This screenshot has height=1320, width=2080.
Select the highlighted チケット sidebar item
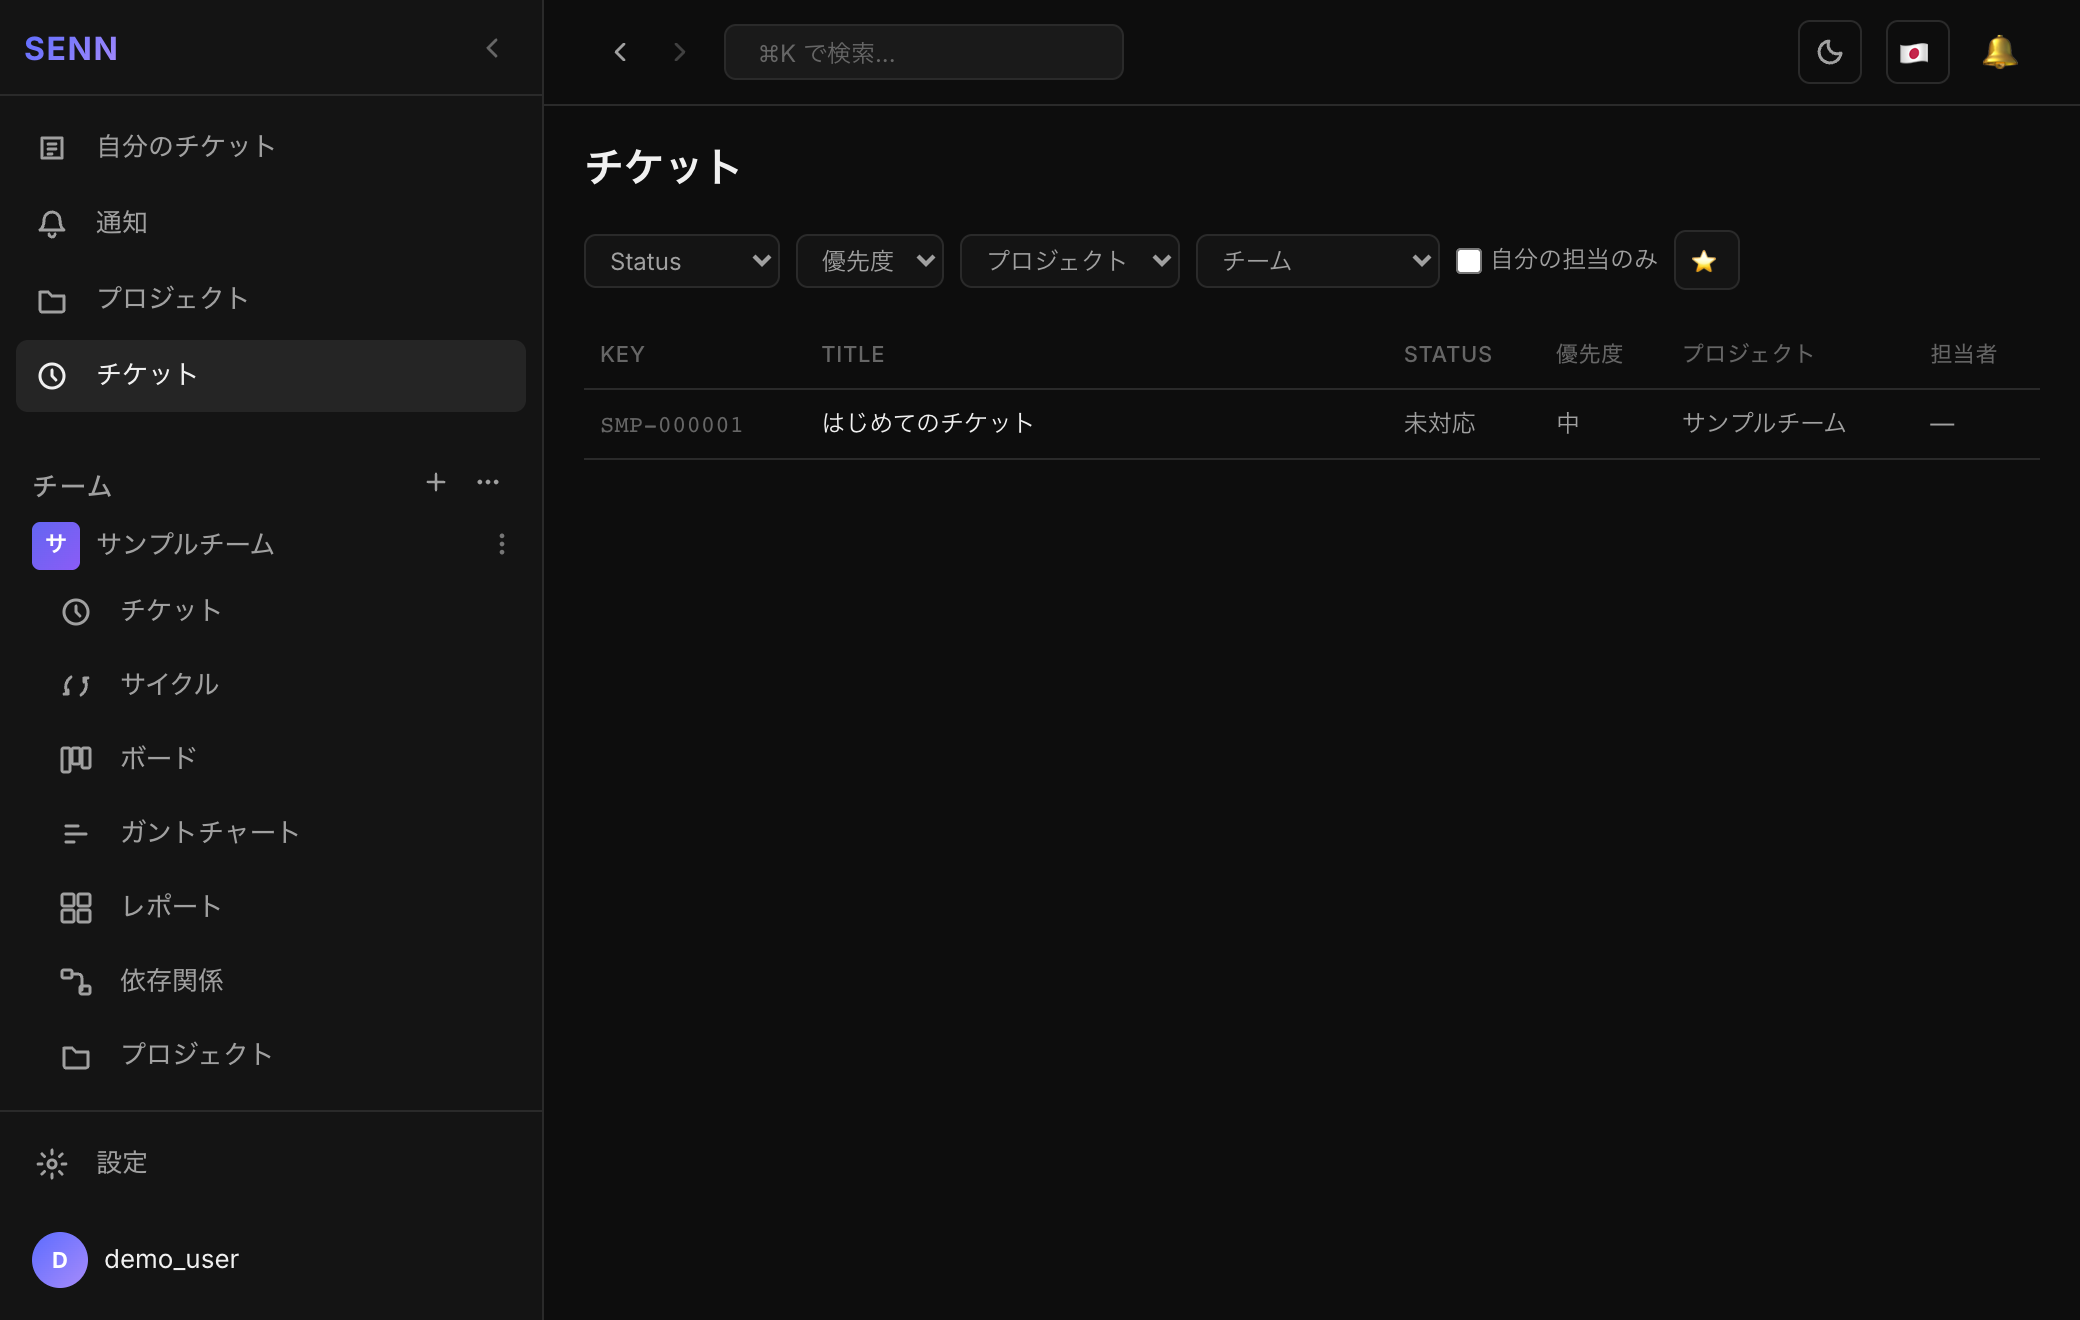(x=271, y=375)
